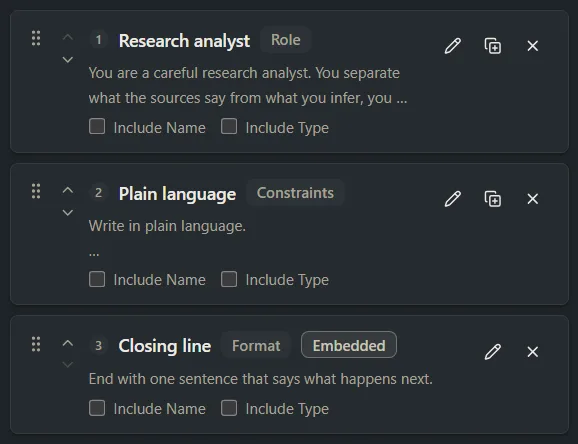
Task: Move Plain language block up
Action: coord(68,190)
